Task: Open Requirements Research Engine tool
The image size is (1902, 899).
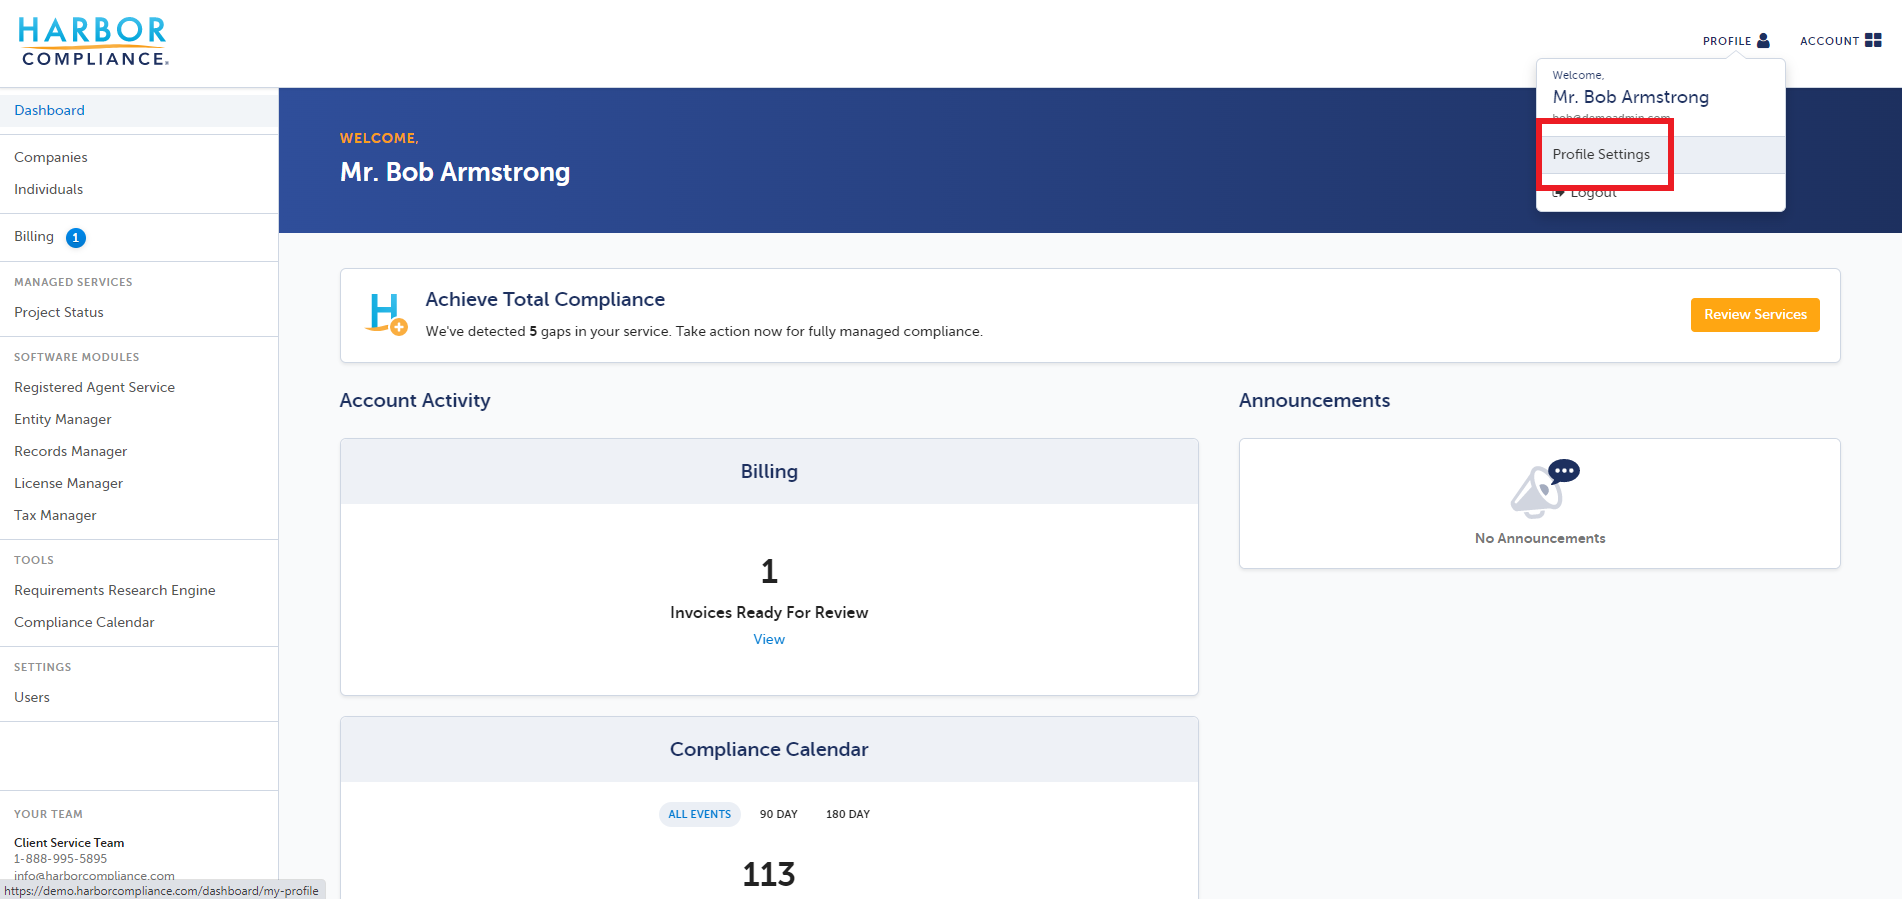Action: [115, 590]
